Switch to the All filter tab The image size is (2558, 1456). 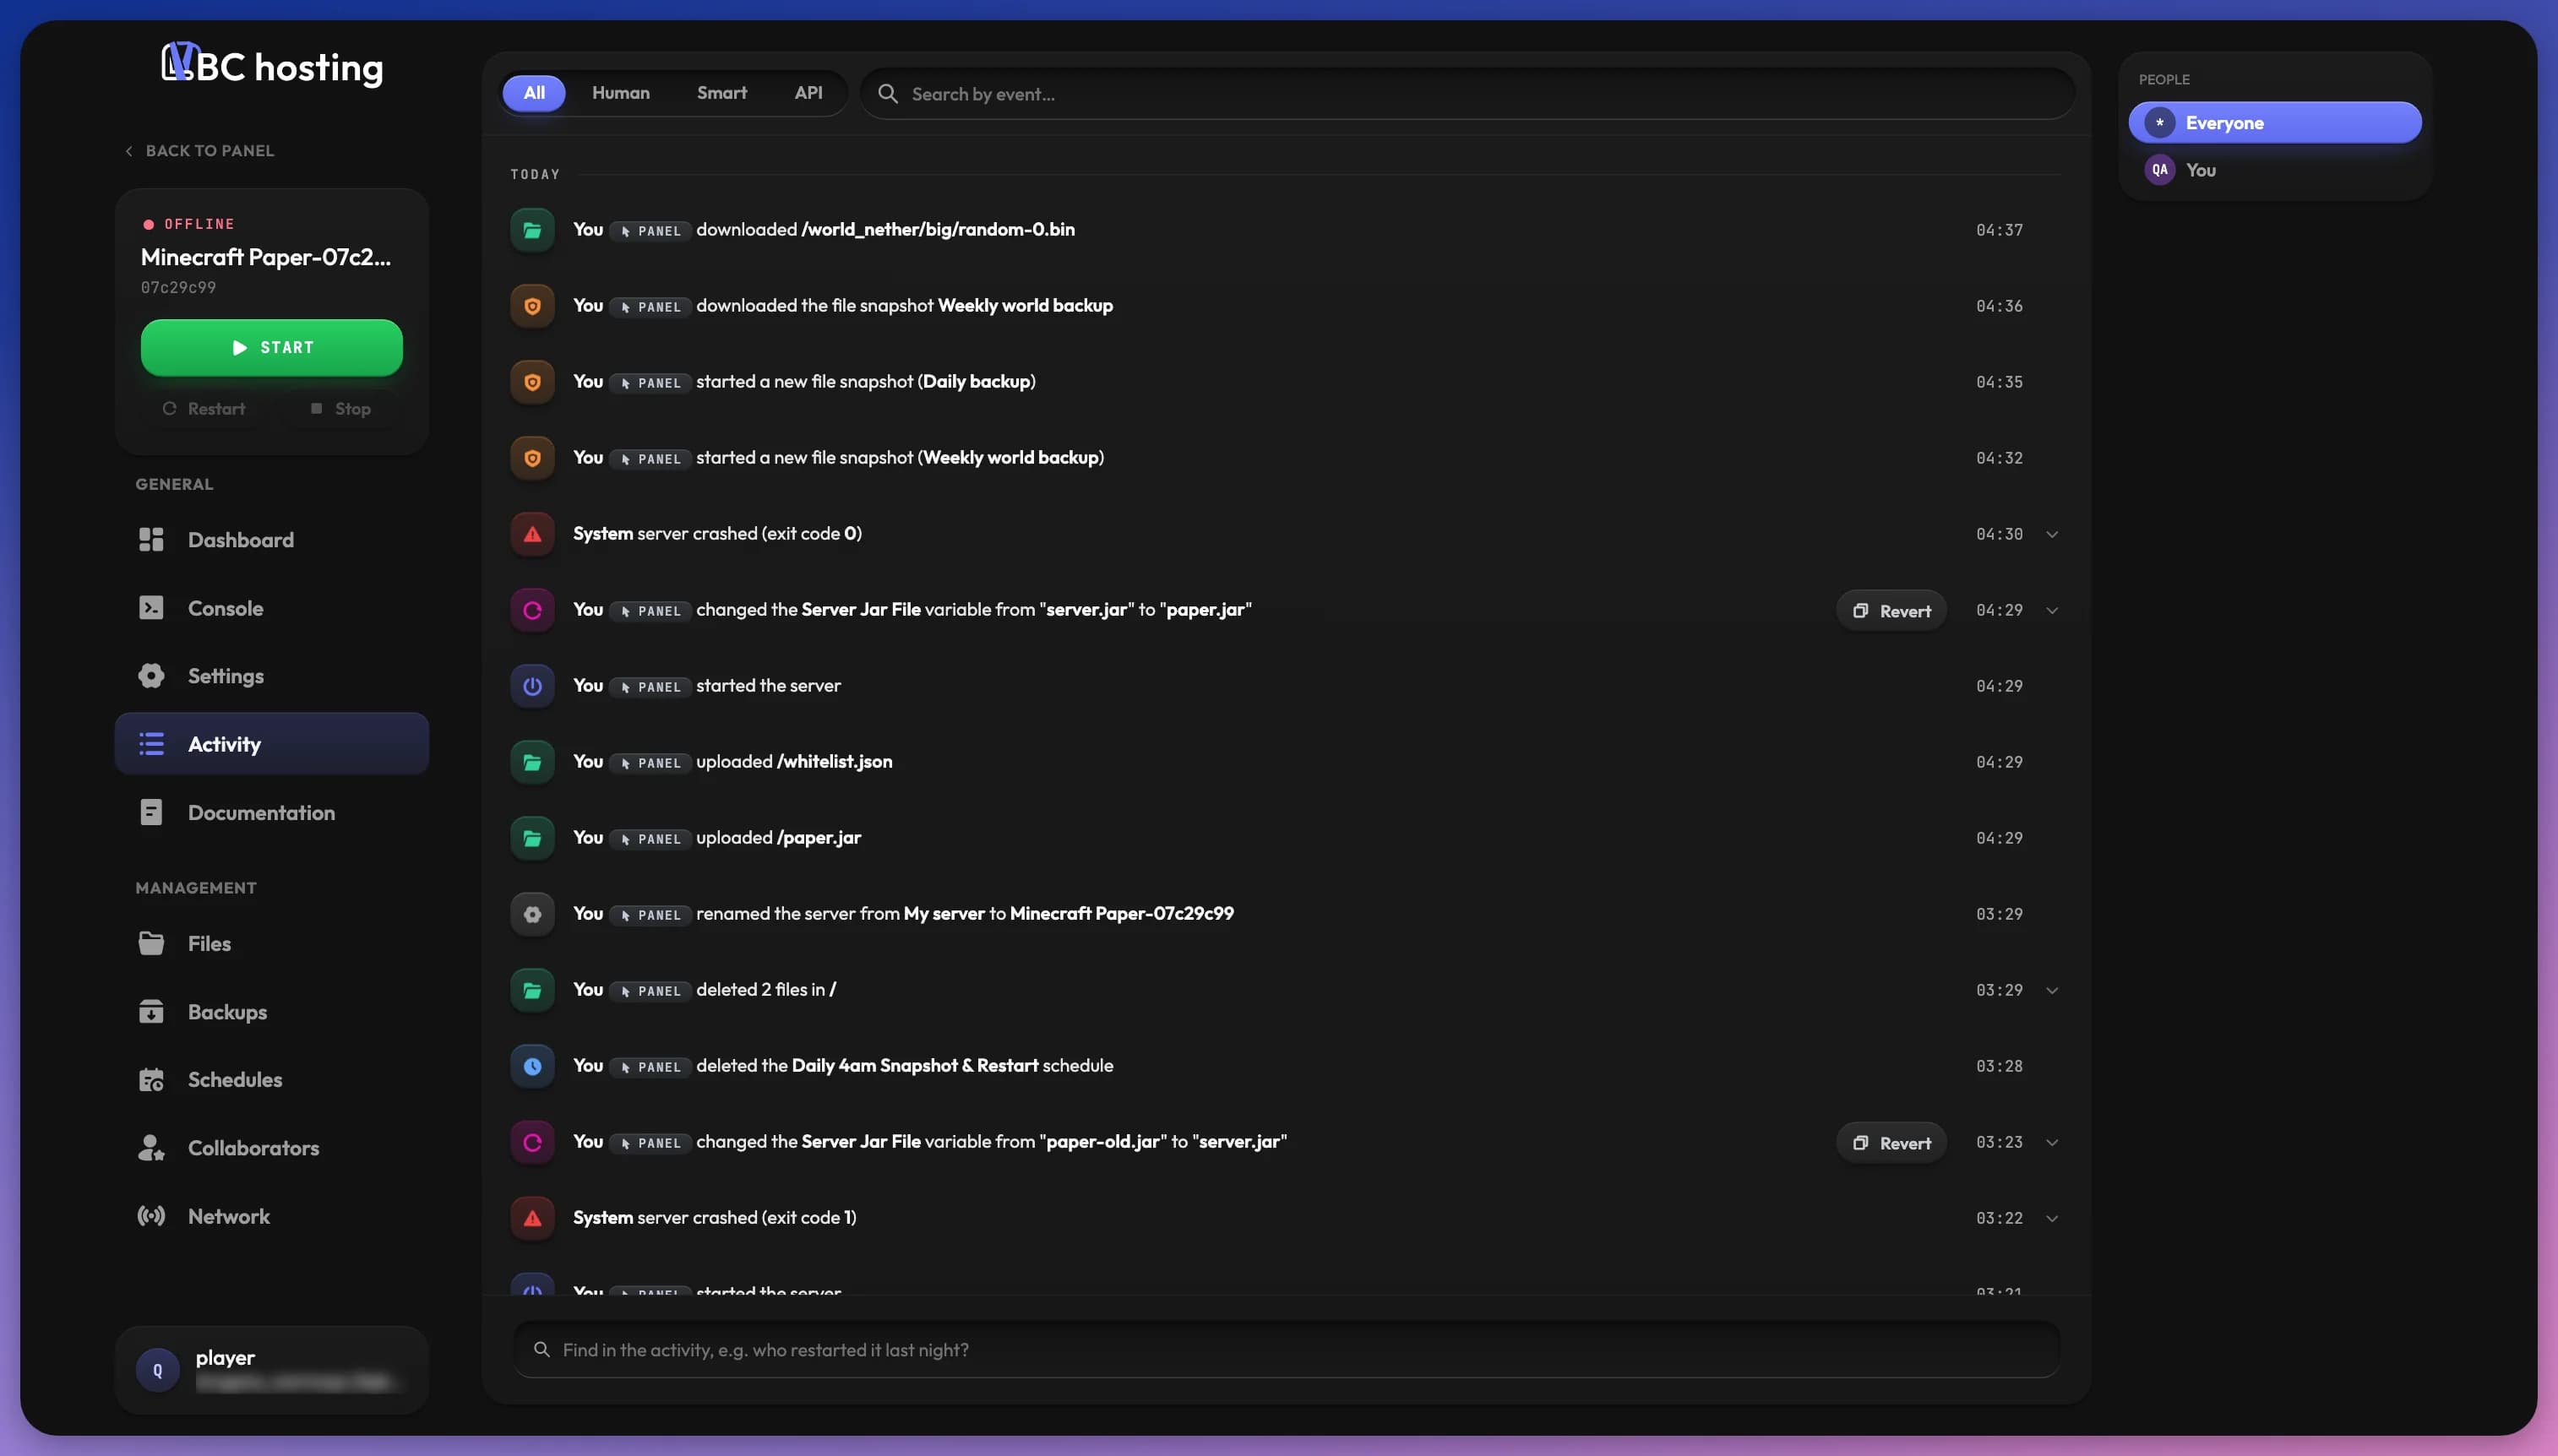(534, 93)
